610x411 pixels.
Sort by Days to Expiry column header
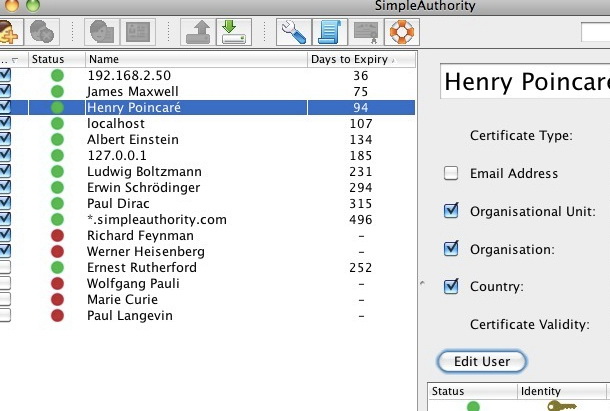361,59
